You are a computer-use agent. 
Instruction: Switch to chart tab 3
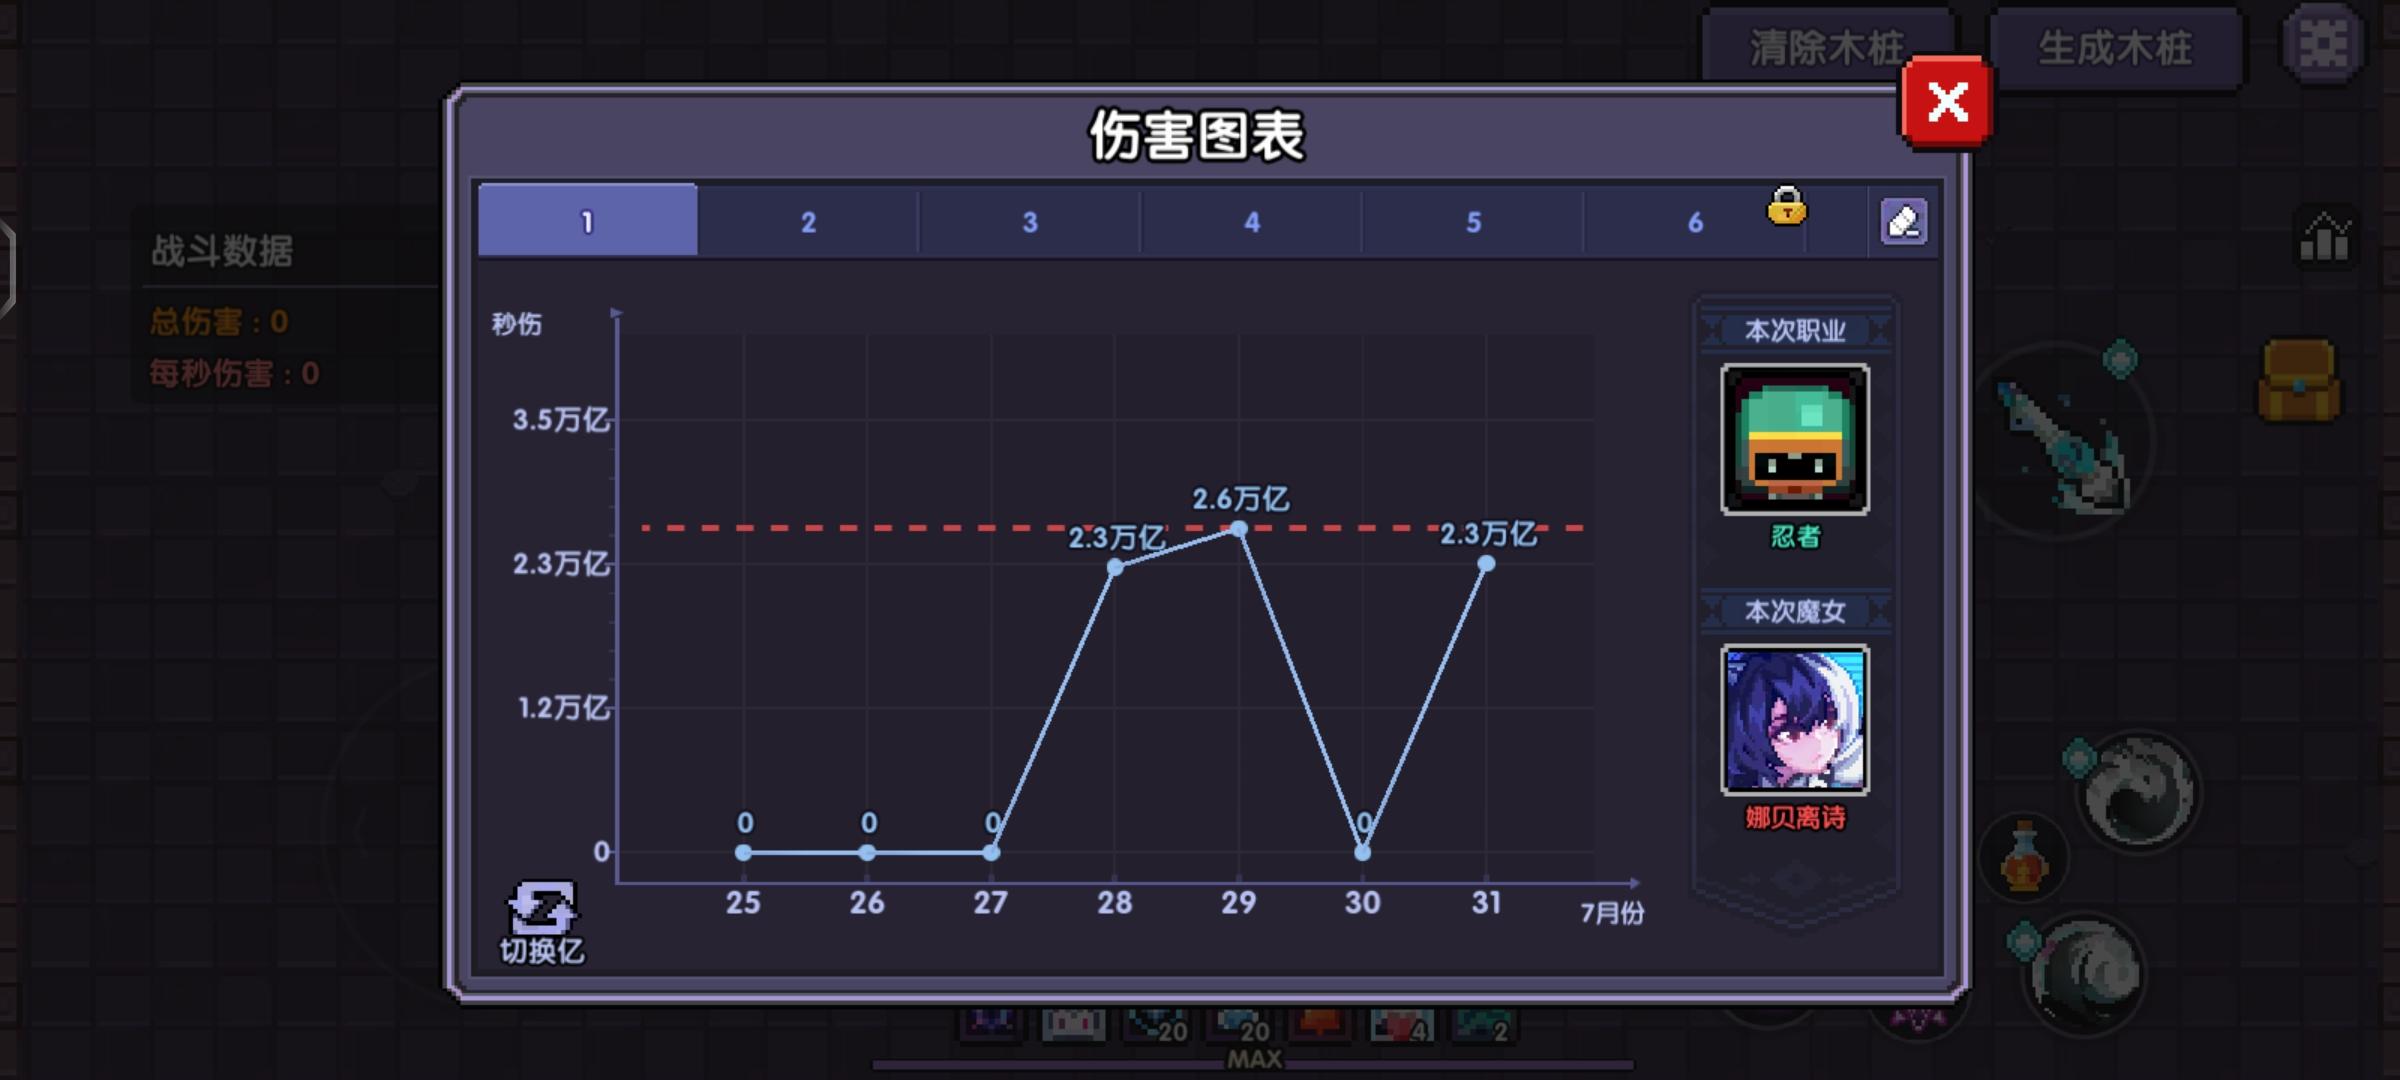tap(1029, 222)
